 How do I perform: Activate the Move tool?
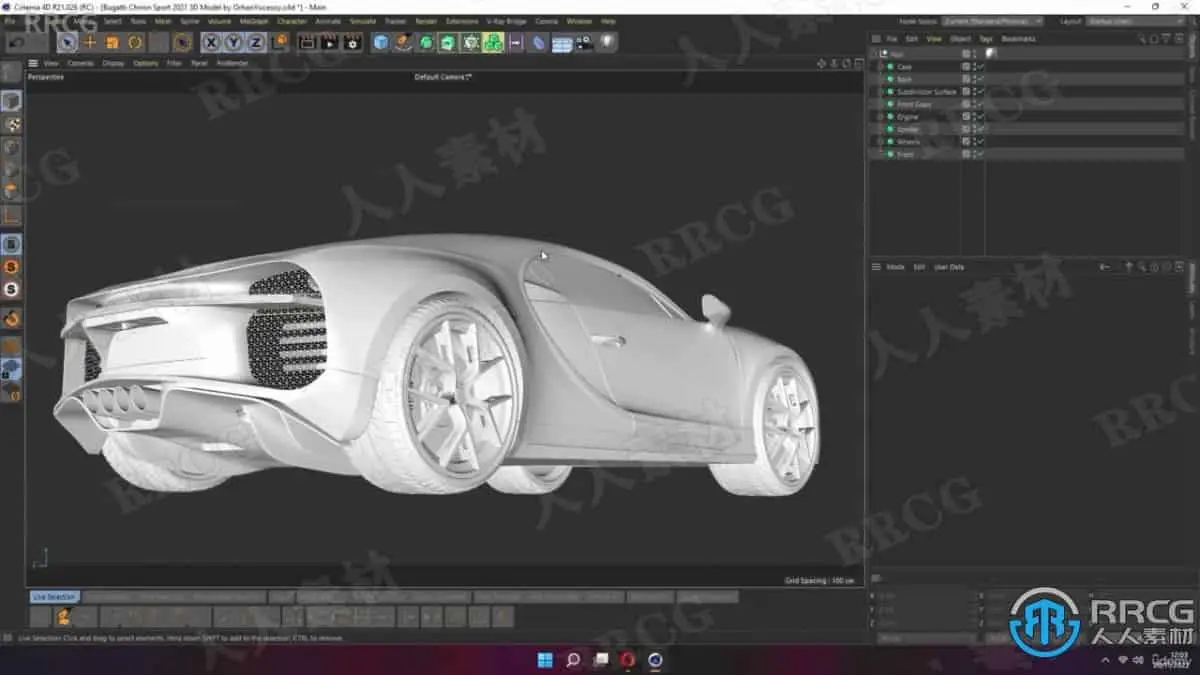coord(90,42)
